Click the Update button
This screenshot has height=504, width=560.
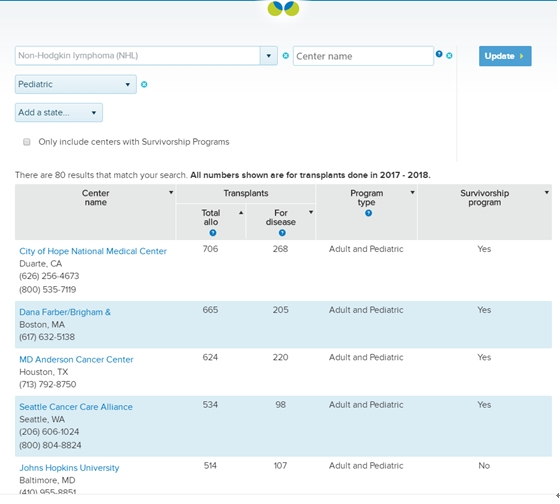(x=505, y=56)
